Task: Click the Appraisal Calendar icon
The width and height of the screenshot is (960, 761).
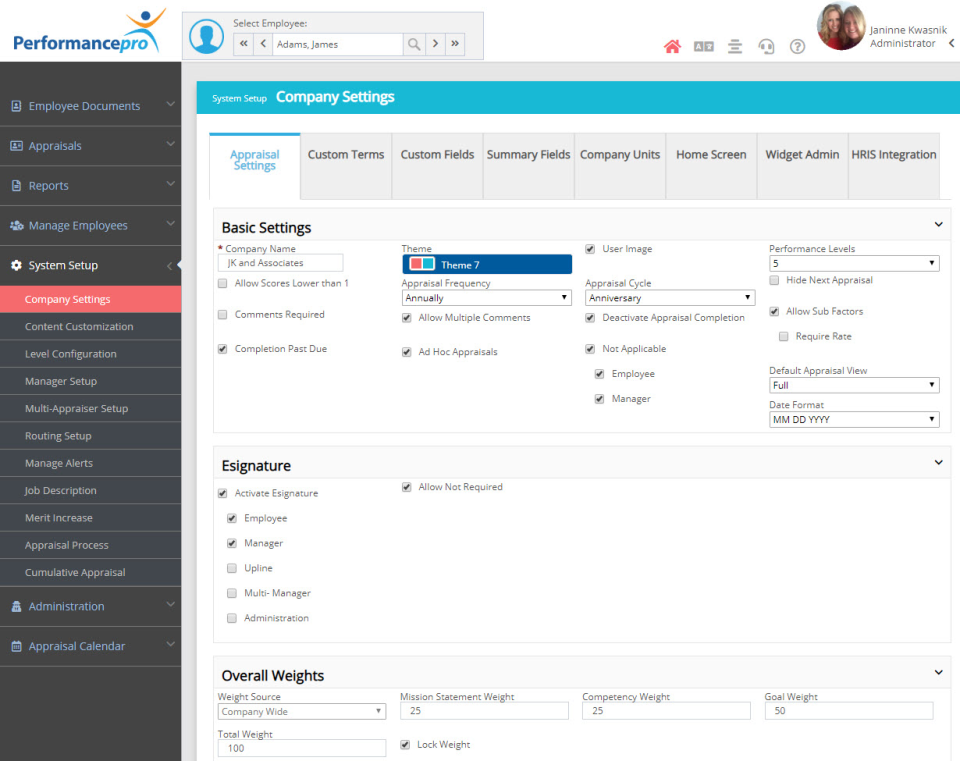Action: pos(17,646)
